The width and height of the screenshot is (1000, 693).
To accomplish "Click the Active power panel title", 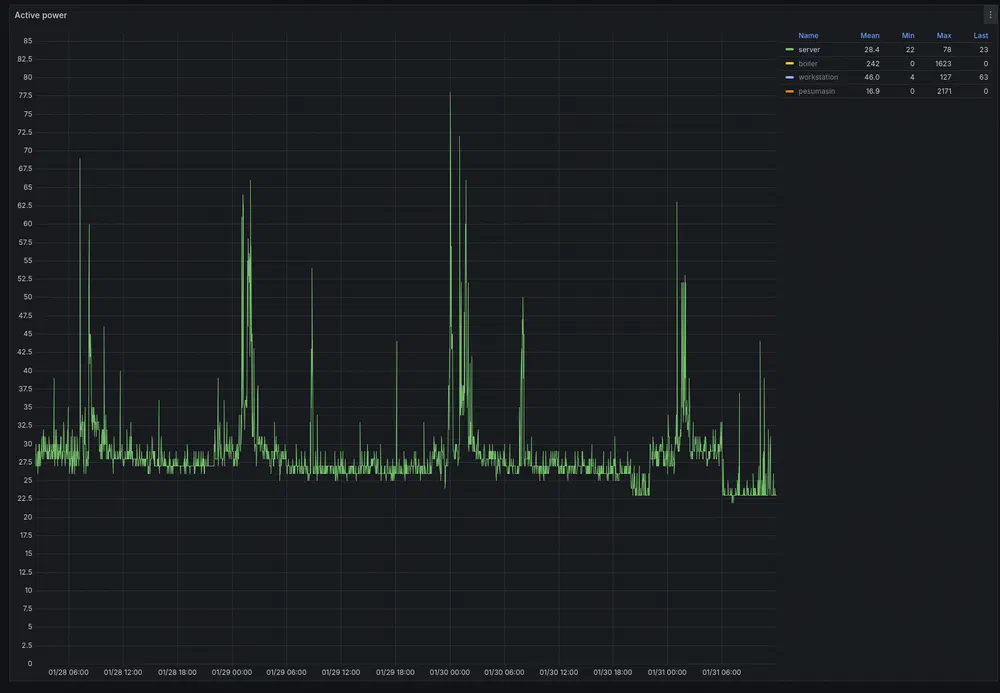I will pos(41,15).
